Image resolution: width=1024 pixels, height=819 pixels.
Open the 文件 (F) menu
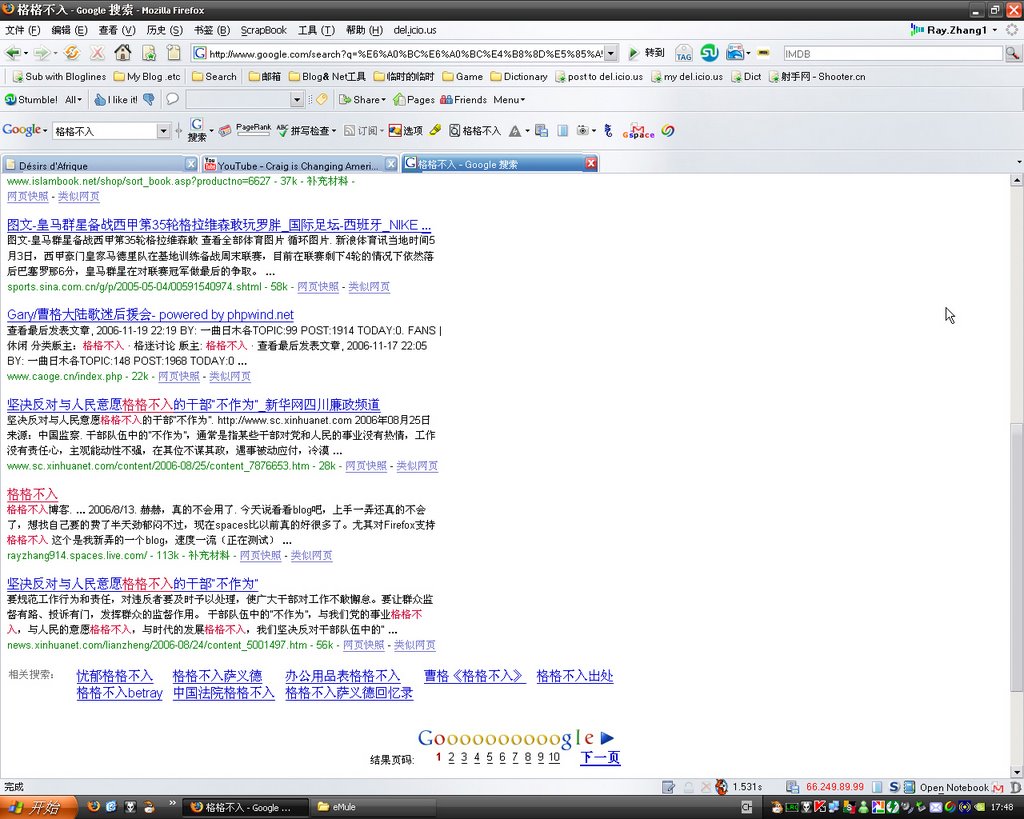pyautogui.click(x=22, y=30)
